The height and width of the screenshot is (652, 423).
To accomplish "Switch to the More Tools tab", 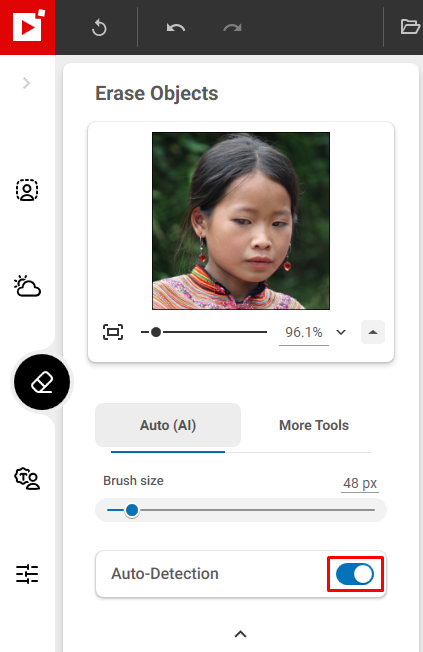I will pos(314,425).
